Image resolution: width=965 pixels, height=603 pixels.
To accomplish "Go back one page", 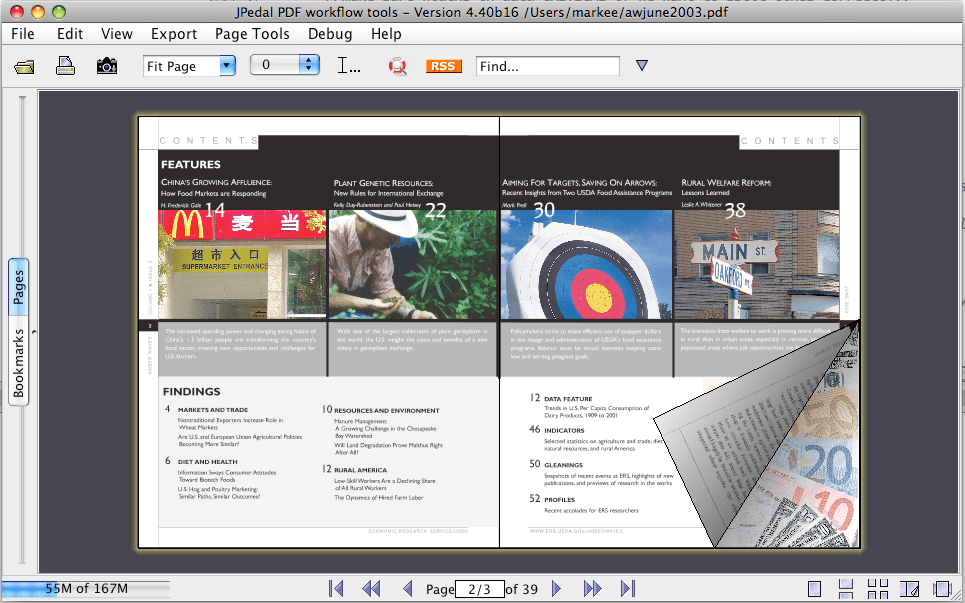I will tap(407, 589).
